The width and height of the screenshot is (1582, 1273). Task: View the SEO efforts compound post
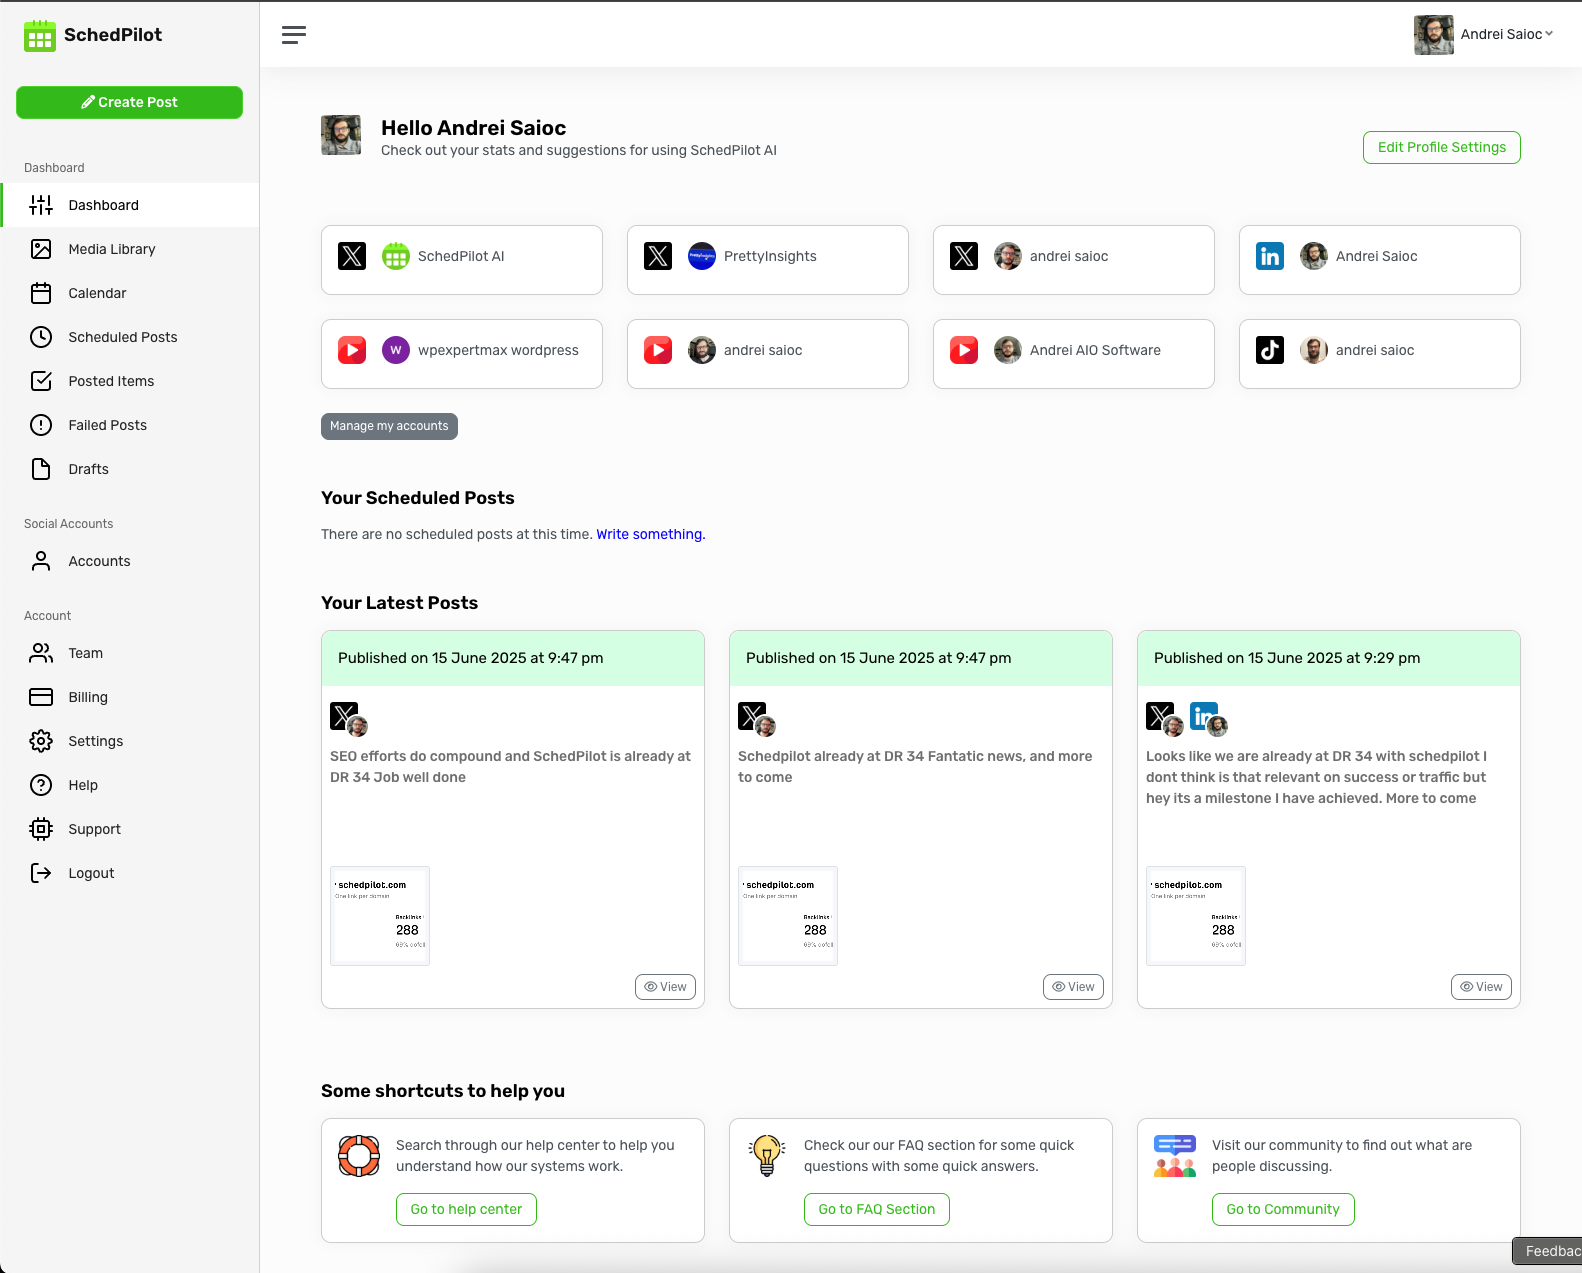coord(665,987)
